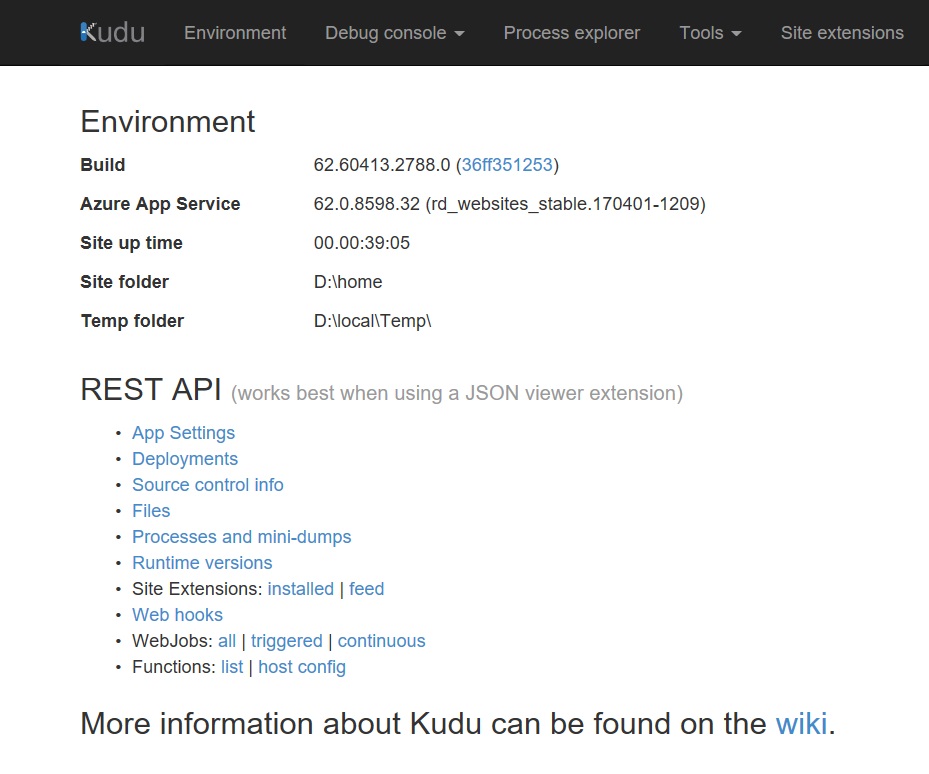View installed Site Extensions
This screenshot has width=929, height=774.
300,588
